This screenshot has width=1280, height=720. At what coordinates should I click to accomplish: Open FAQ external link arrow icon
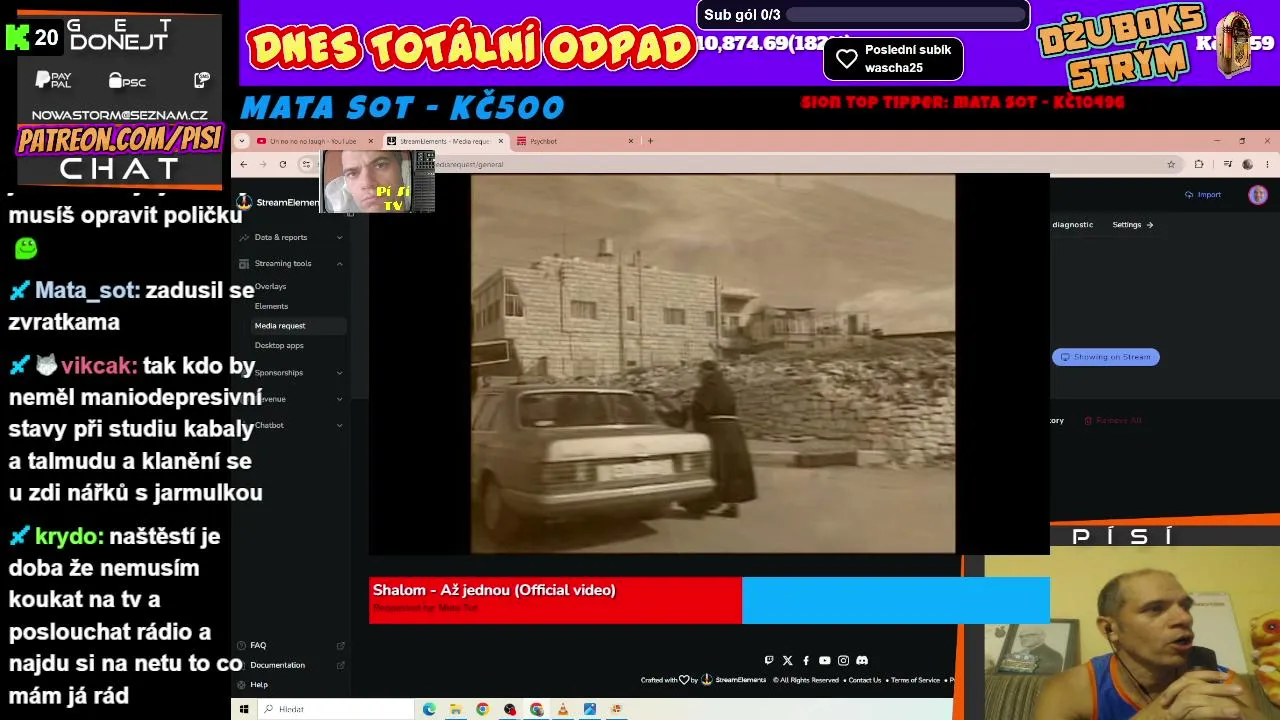(341, 645)
